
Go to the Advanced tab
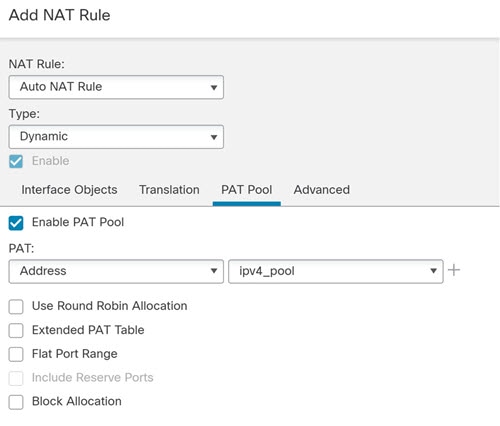(322, 190)
